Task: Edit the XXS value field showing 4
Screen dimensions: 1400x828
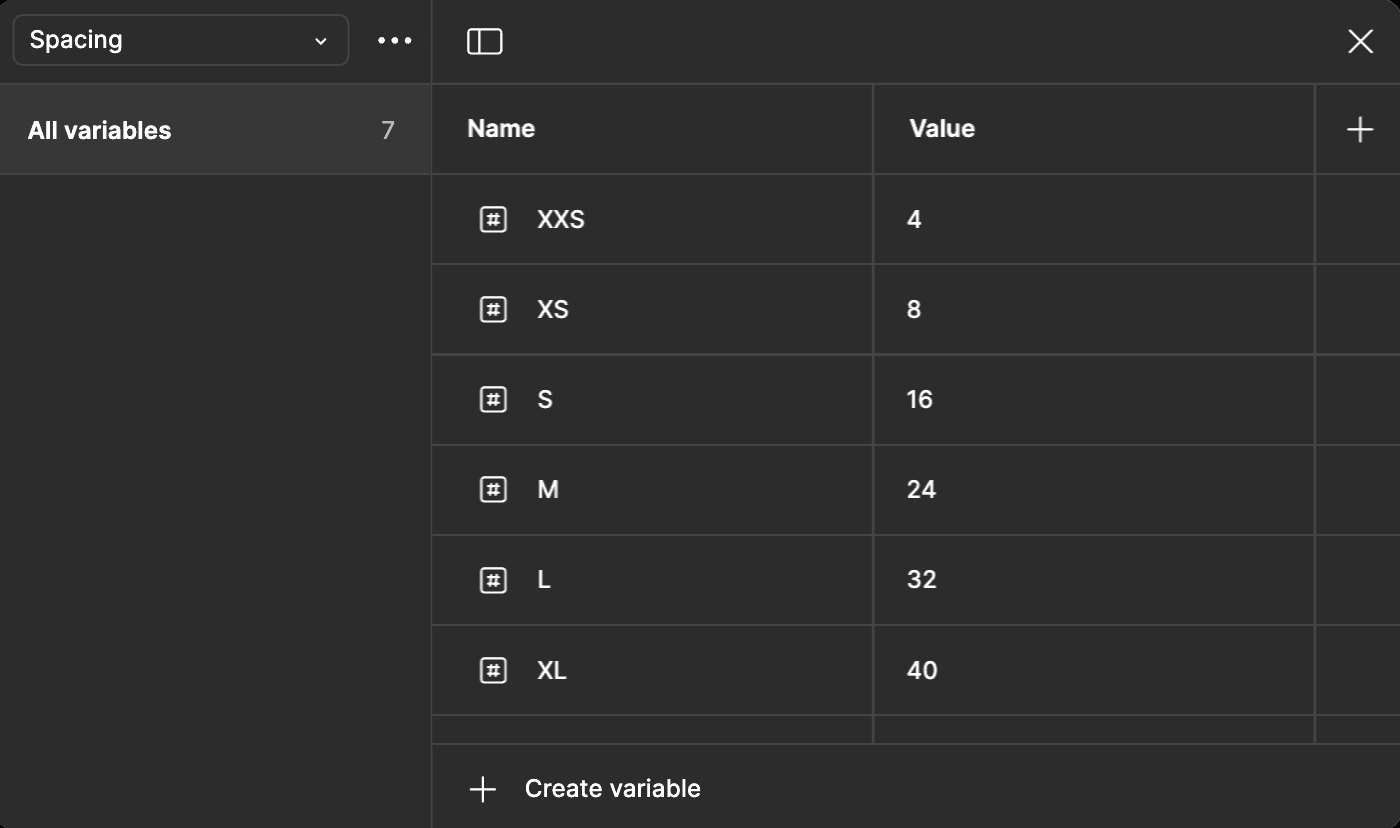Action: pyautogui.click(x=1093, y=219)
